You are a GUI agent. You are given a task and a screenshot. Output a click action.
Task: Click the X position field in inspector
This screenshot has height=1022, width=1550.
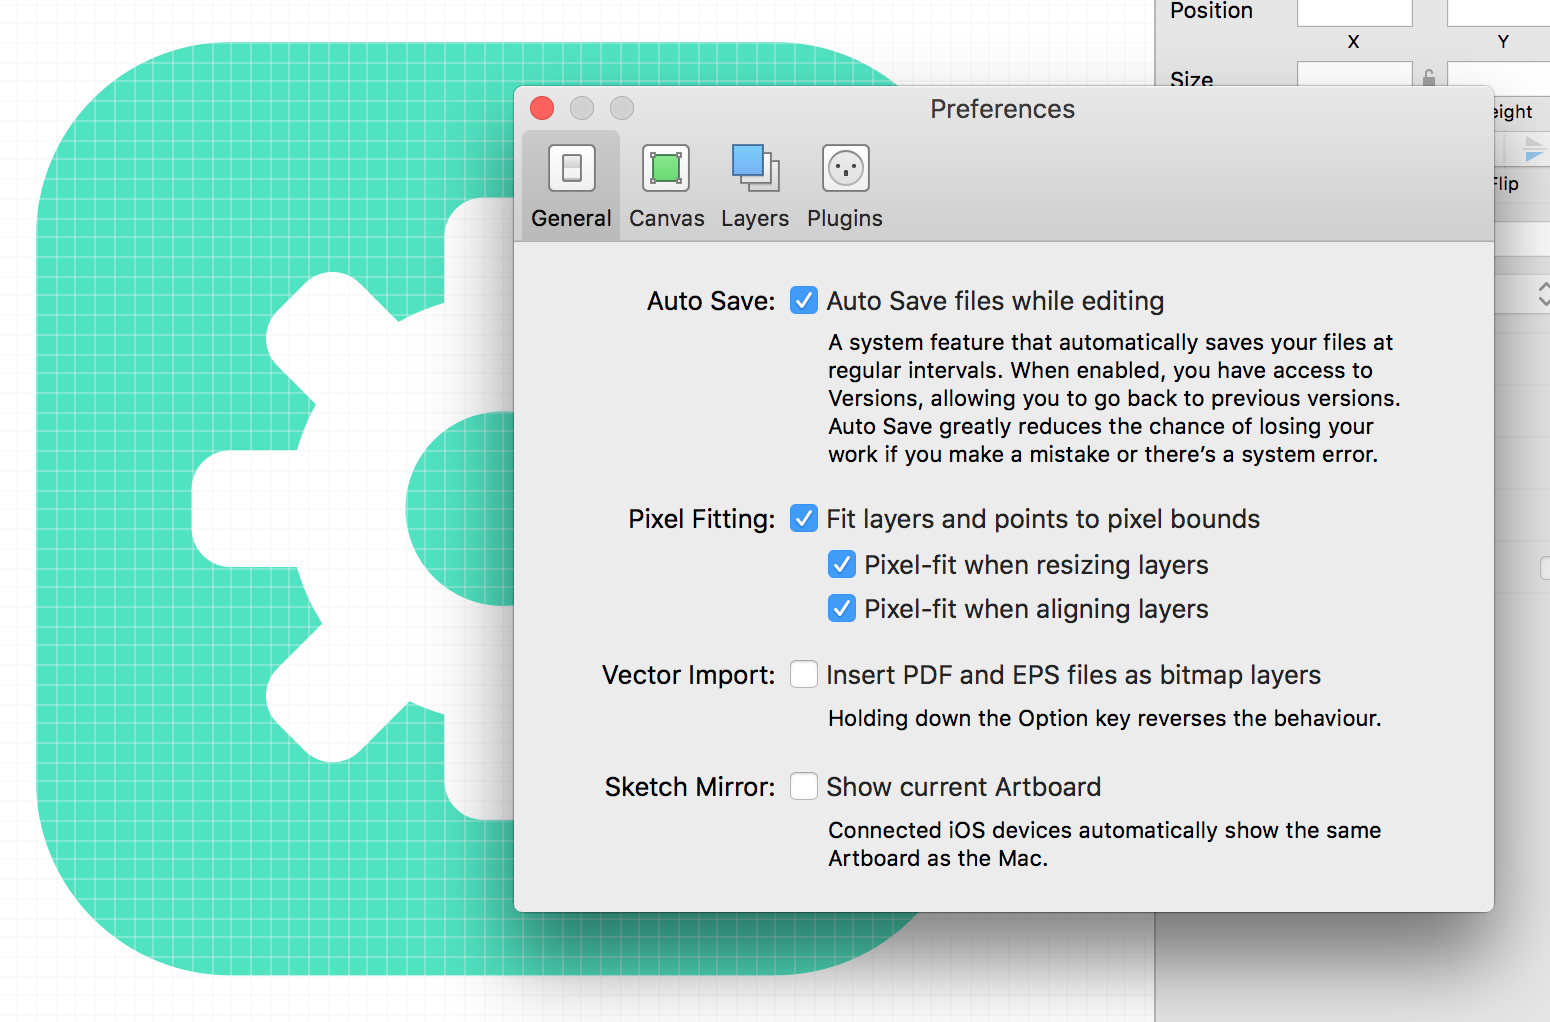[x=1354, y=12]
